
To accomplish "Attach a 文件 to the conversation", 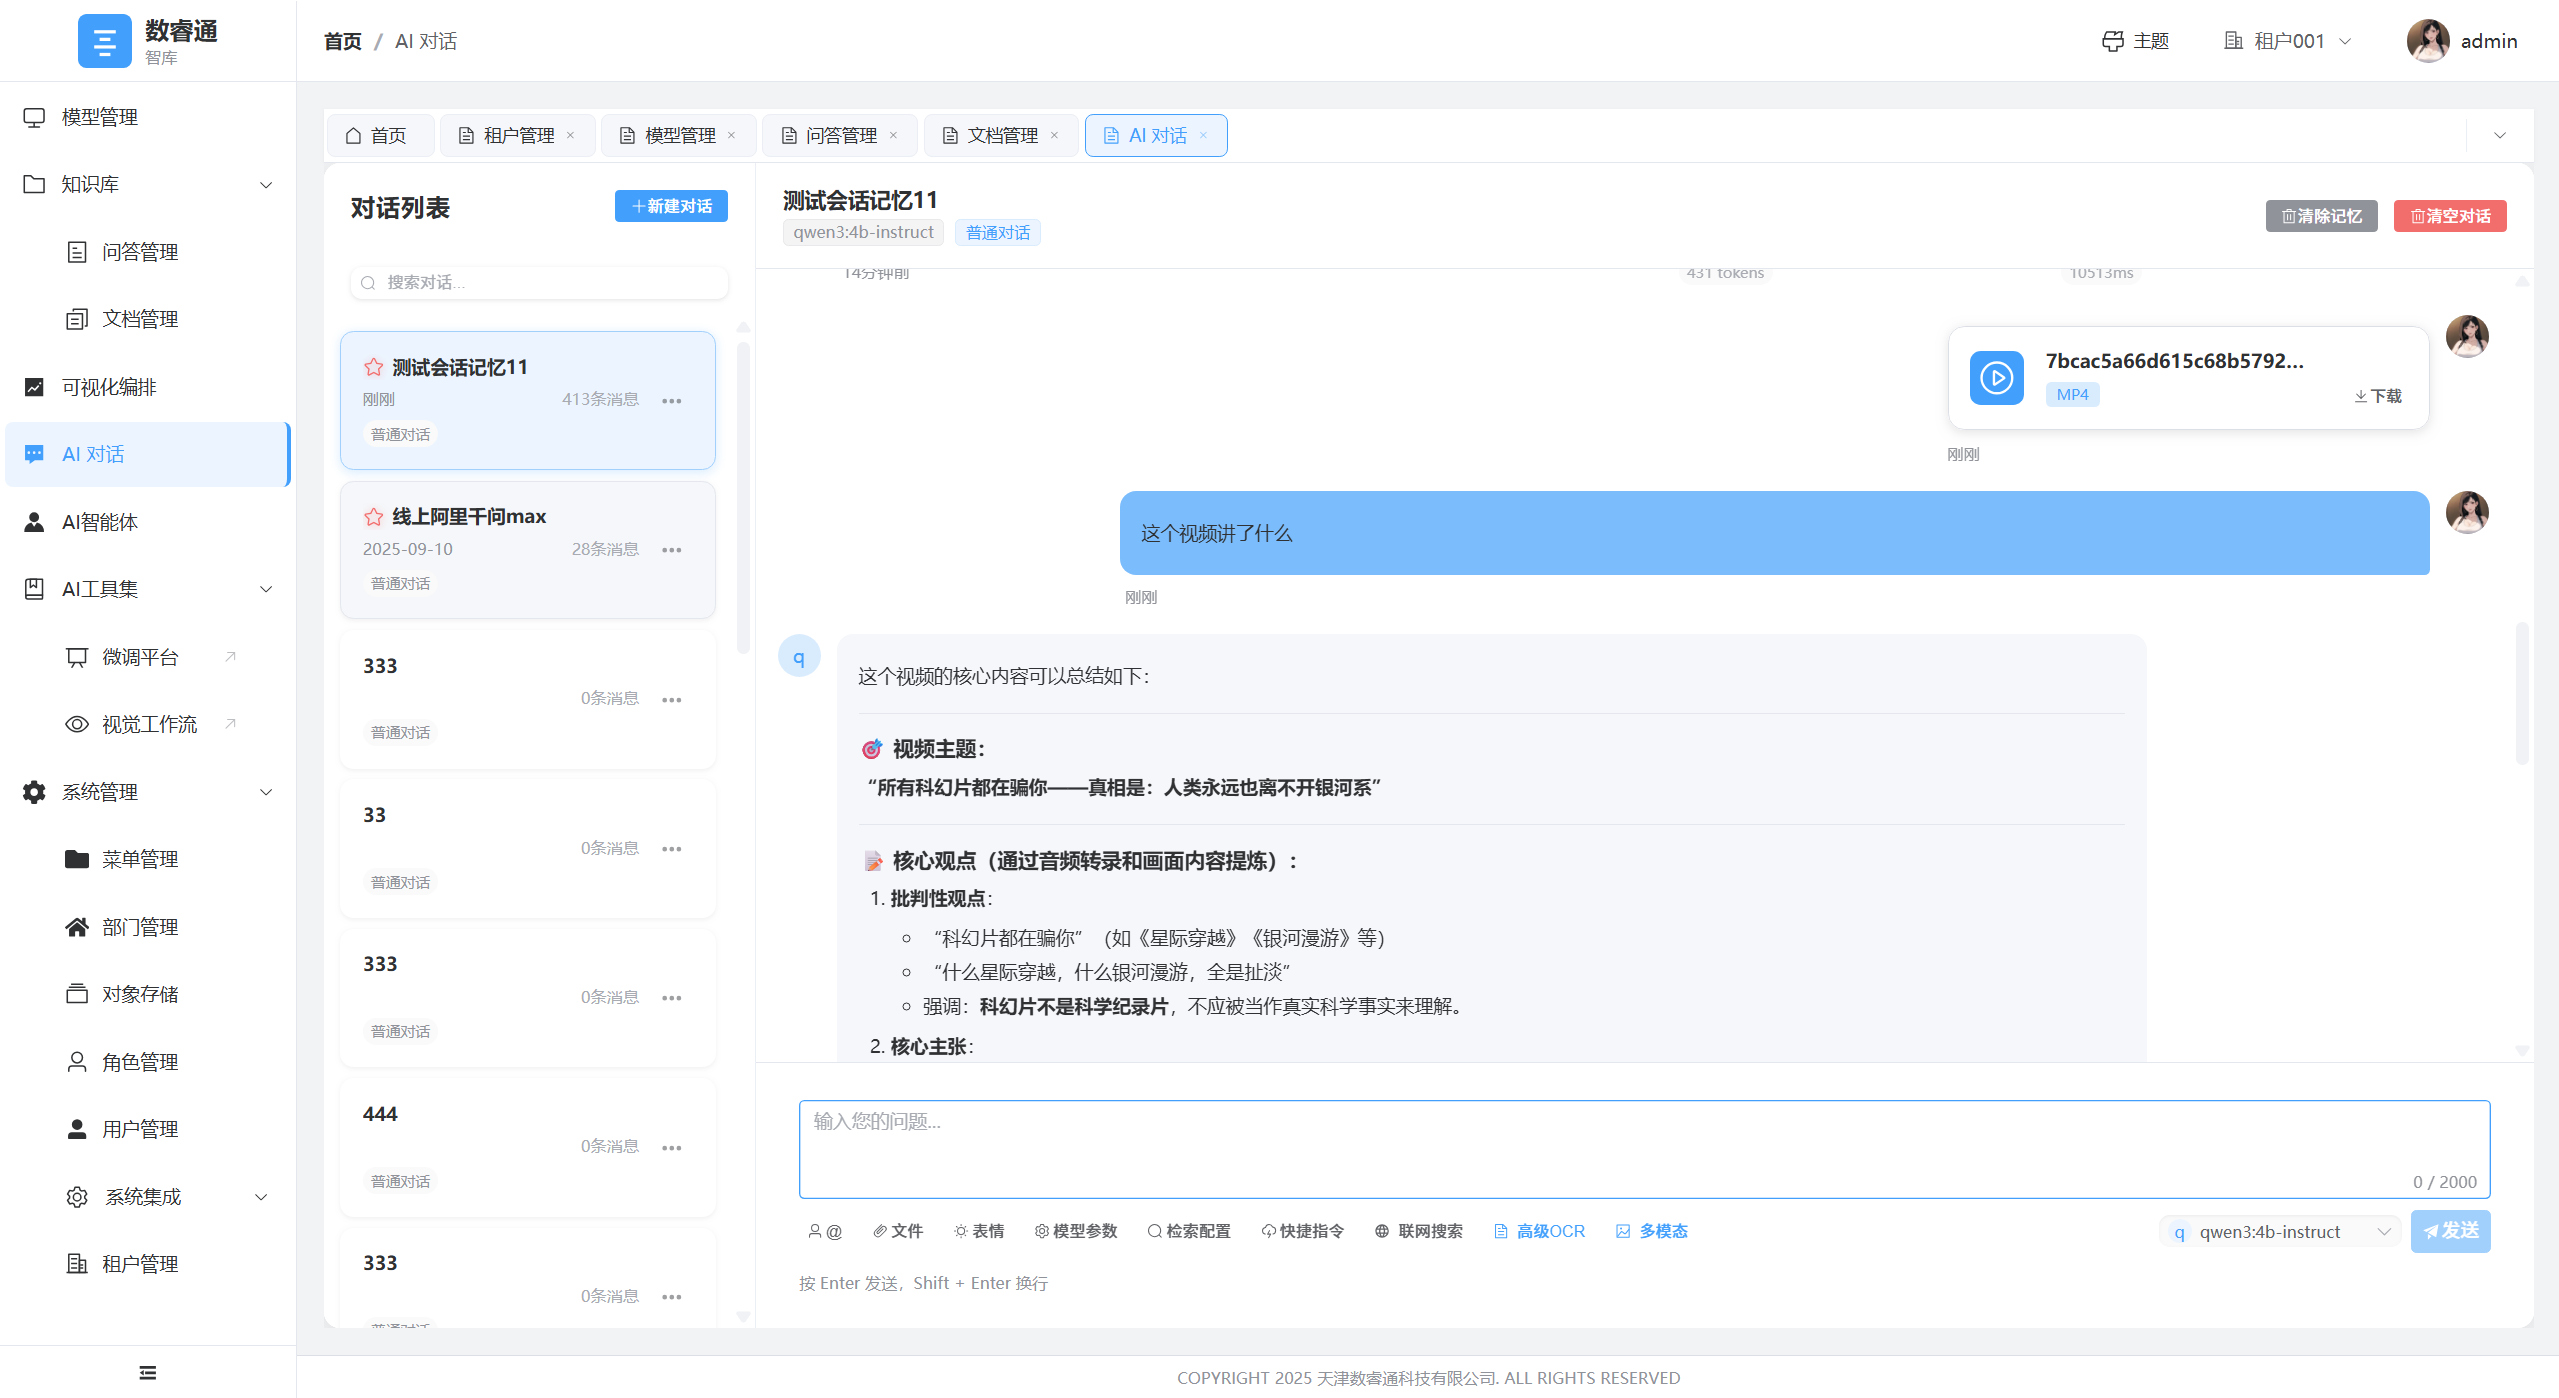I will (x=897, y=1231).
